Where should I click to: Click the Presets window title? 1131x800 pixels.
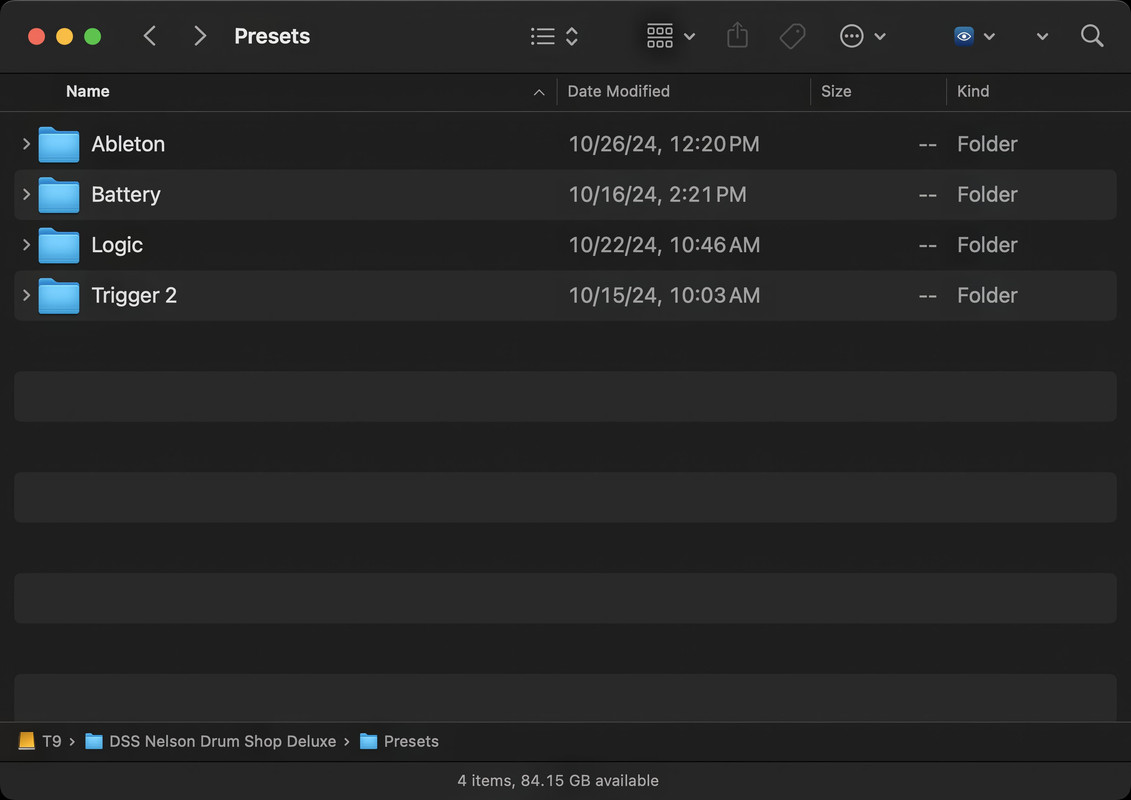272,36
